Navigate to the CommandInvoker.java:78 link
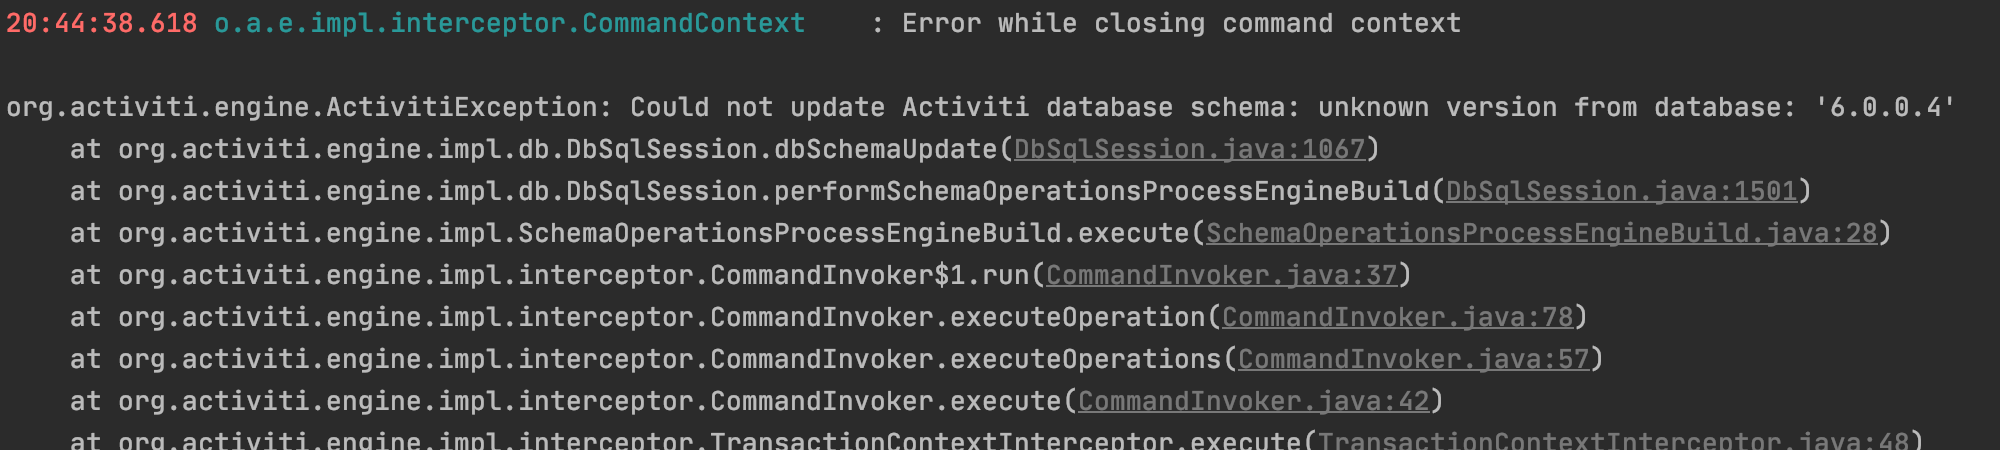The image size is (2000, 450). click(1397, 317)
